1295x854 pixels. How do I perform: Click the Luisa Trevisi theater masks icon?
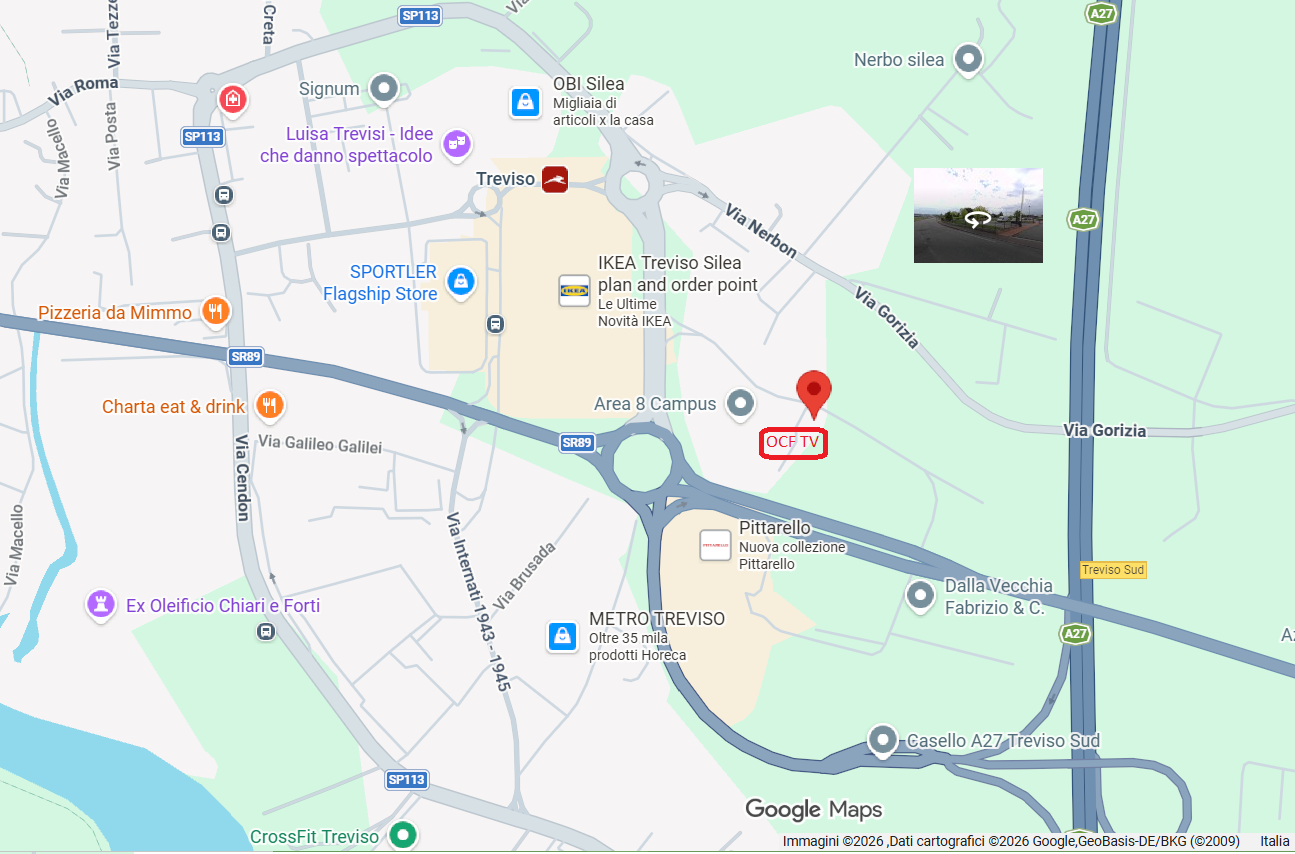[456, 144]
